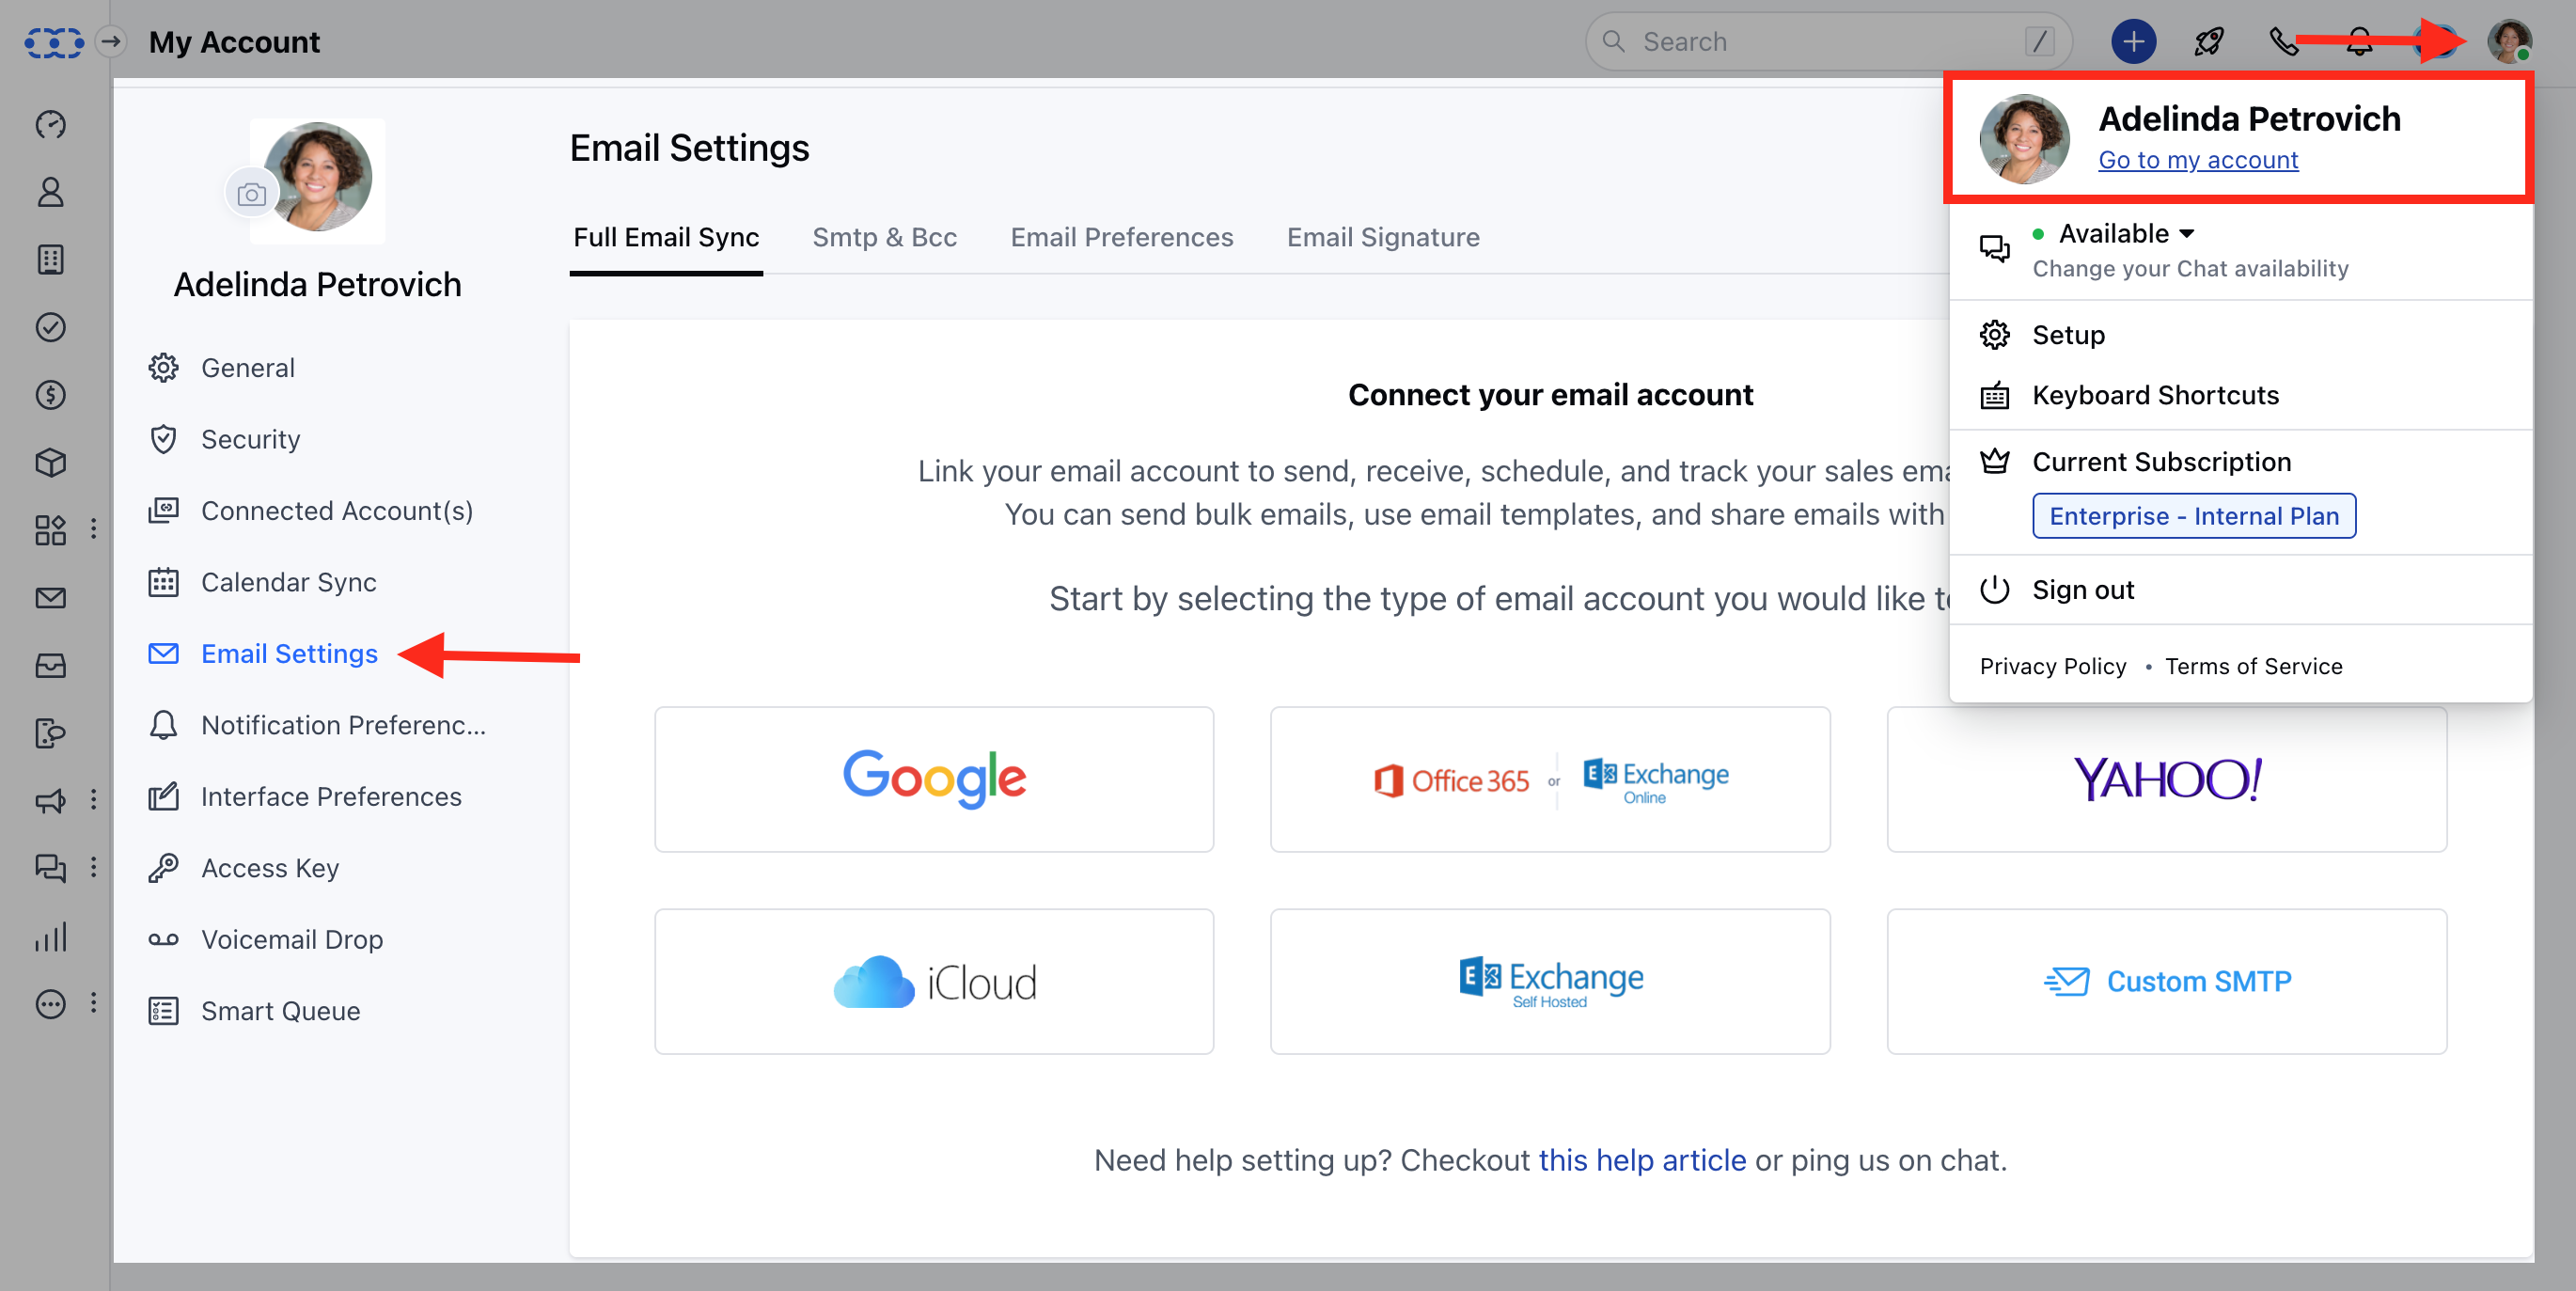The width and height of the screenshot is (2576, 1291).
Task: Open the reports bar-chart sidebar icon
Action: point(51,937)
